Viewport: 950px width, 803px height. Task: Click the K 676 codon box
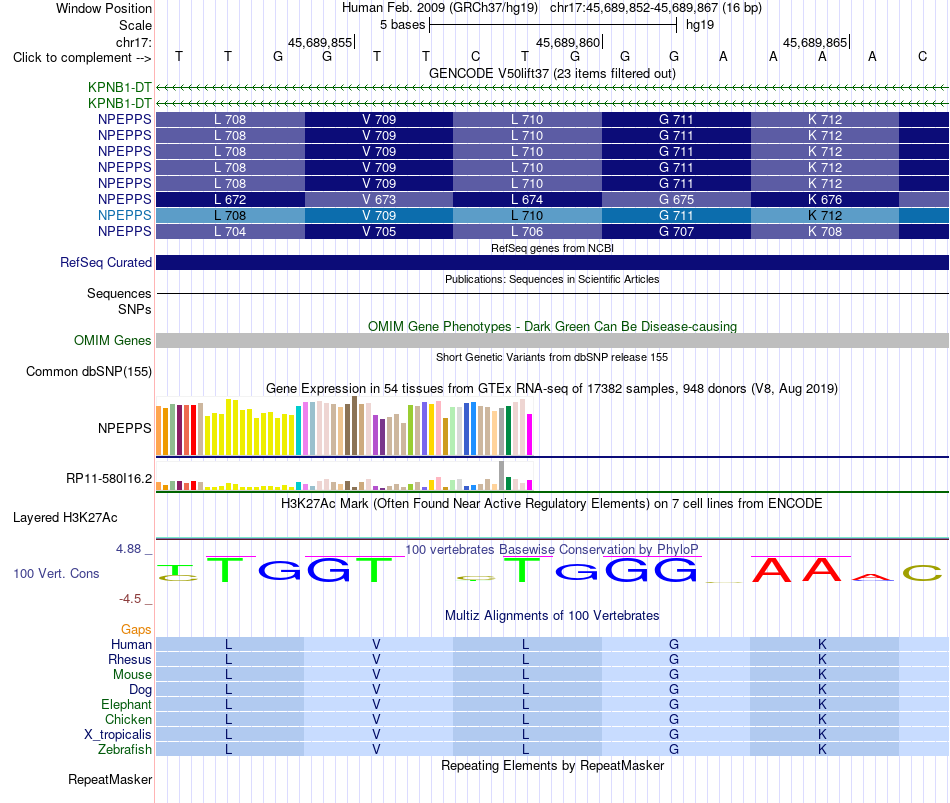click(825, 199)
